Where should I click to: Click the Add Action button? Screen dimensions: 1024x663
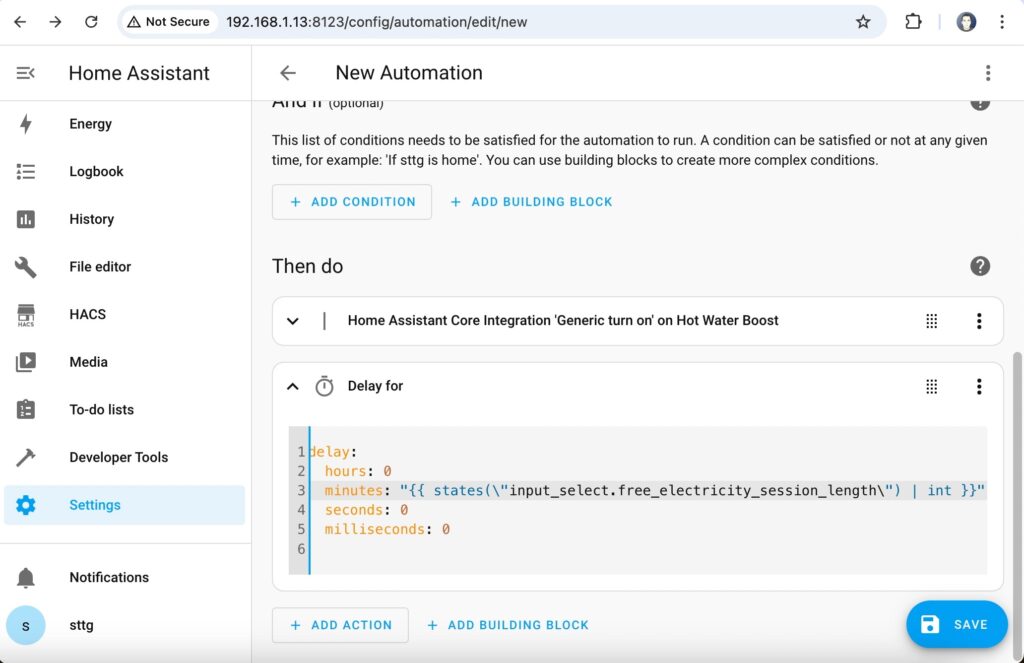(340, 625)
